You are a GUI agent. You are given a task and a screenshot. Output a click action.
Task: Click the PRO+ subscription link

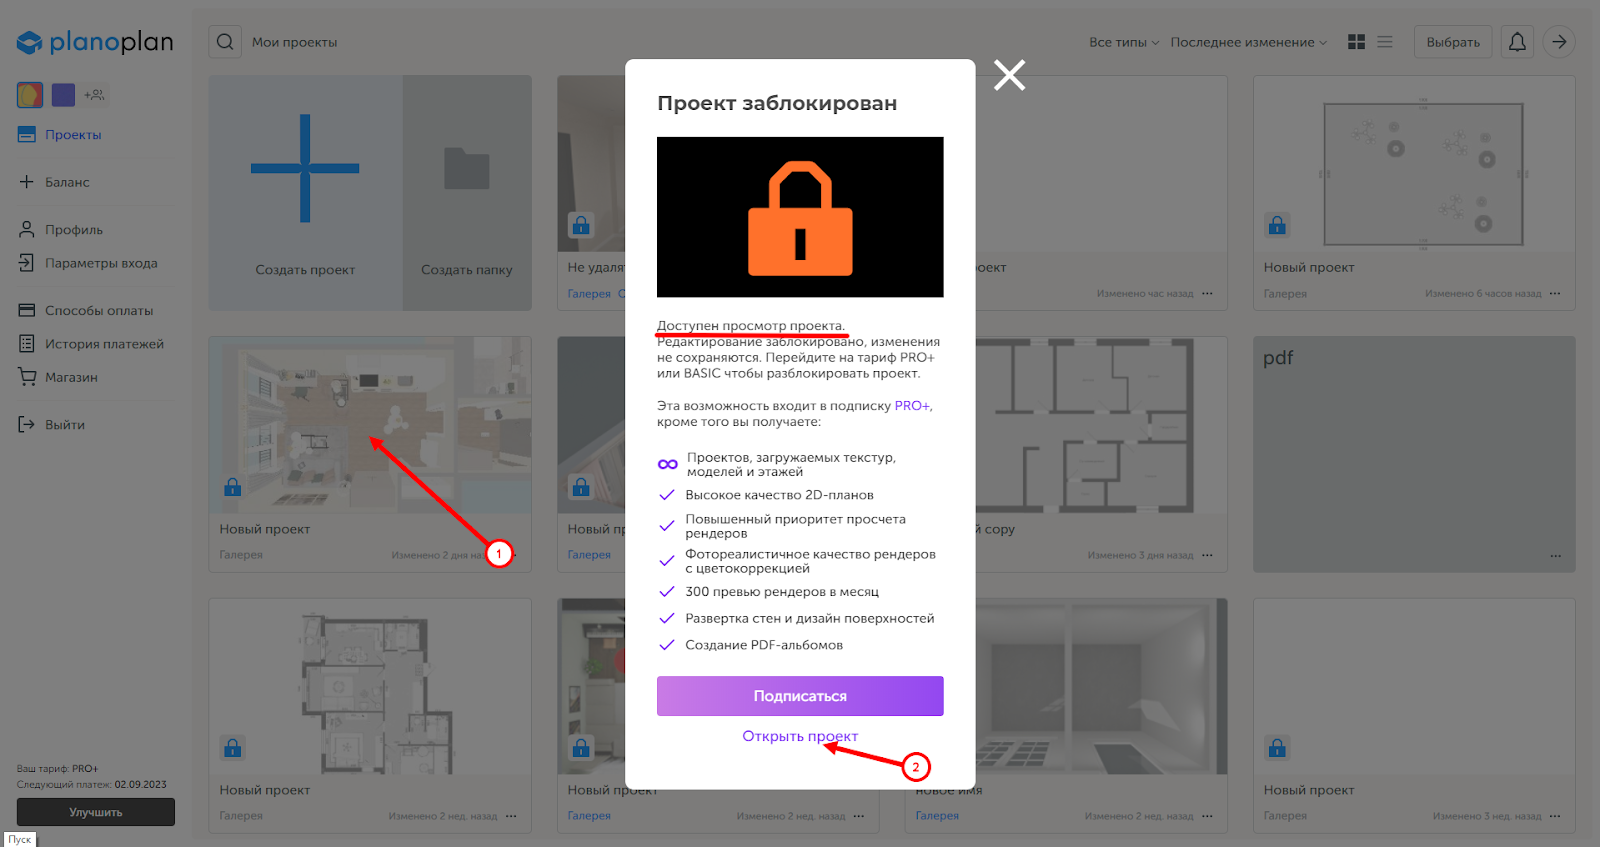912,406
